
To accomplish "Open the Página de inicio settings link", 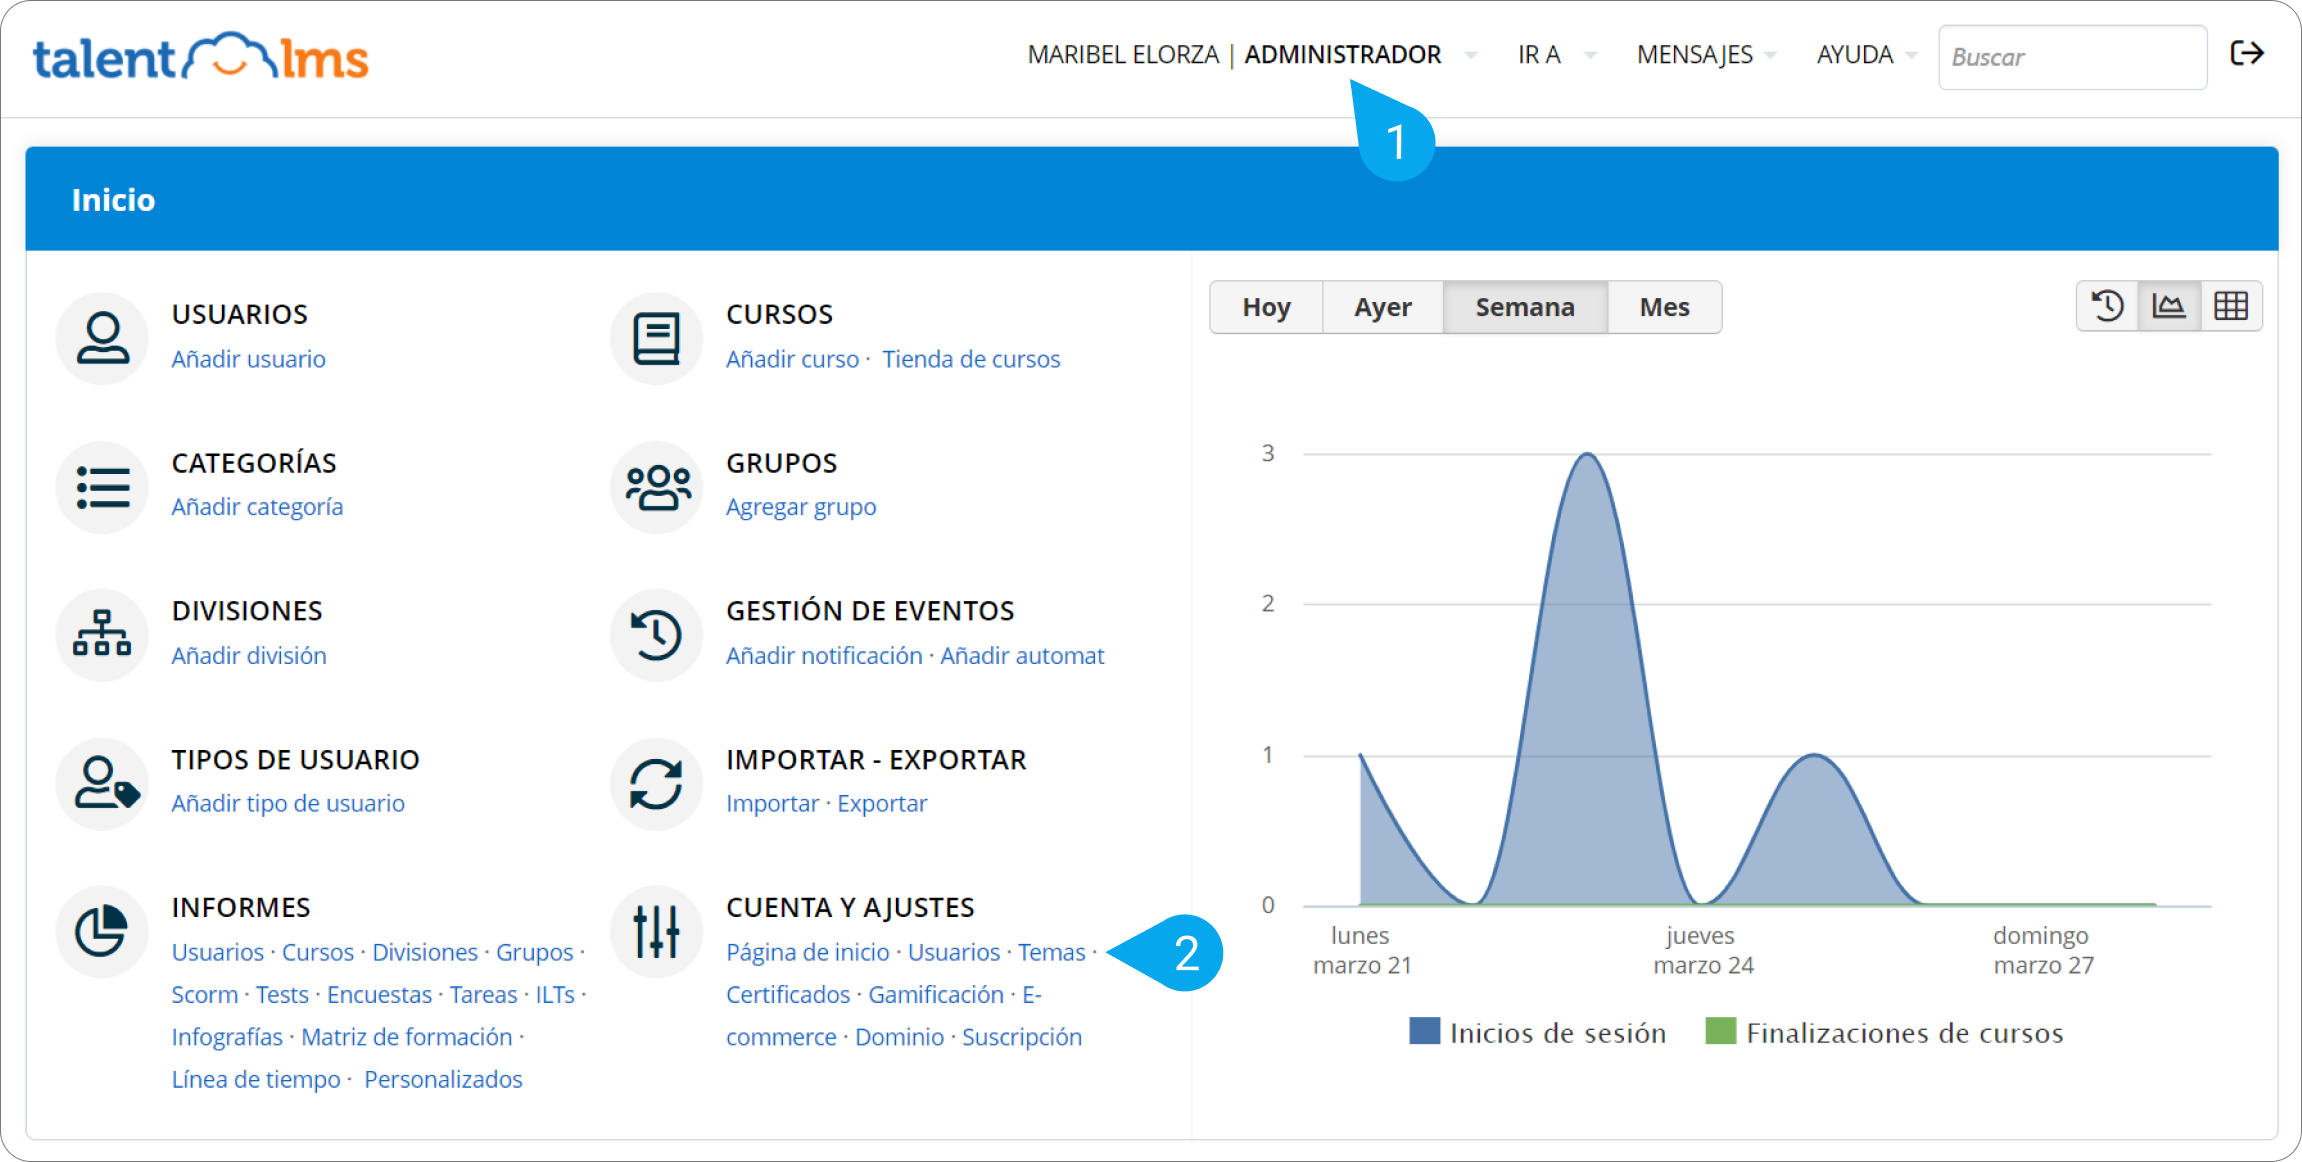I will [808, 952].
